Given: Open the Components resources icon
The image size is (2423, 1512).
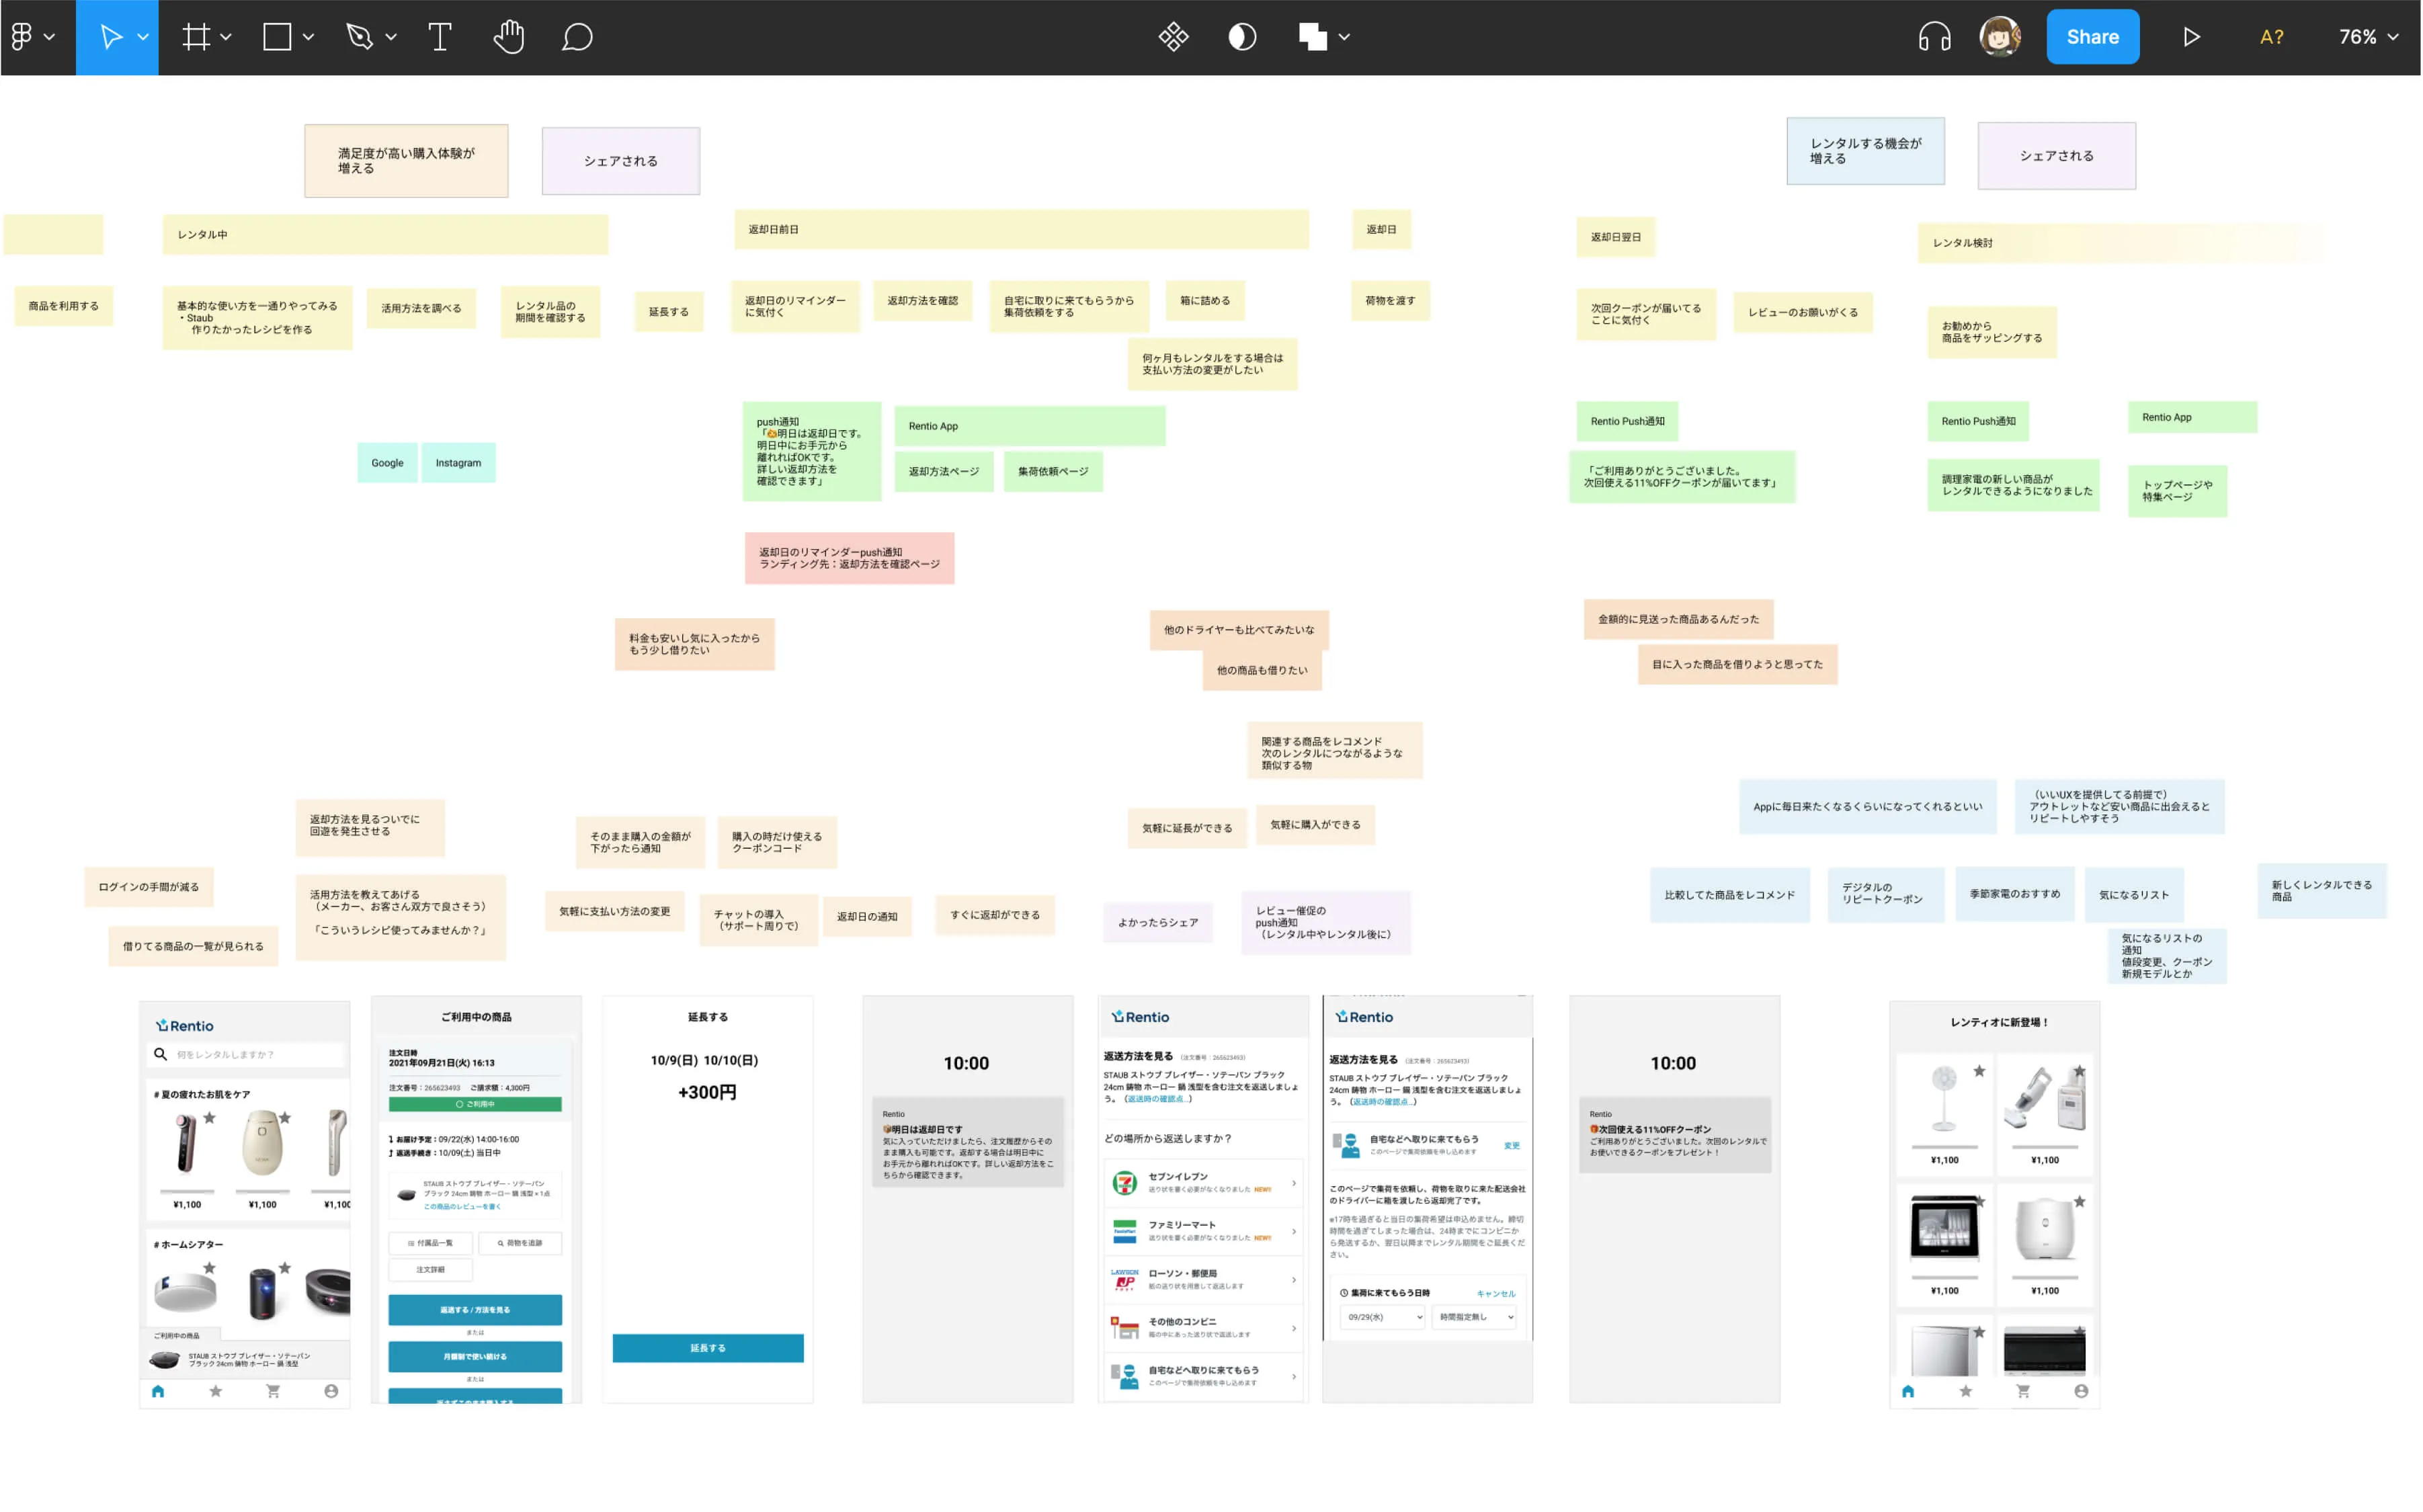Looking at the screenshot, I should 1173,37.
